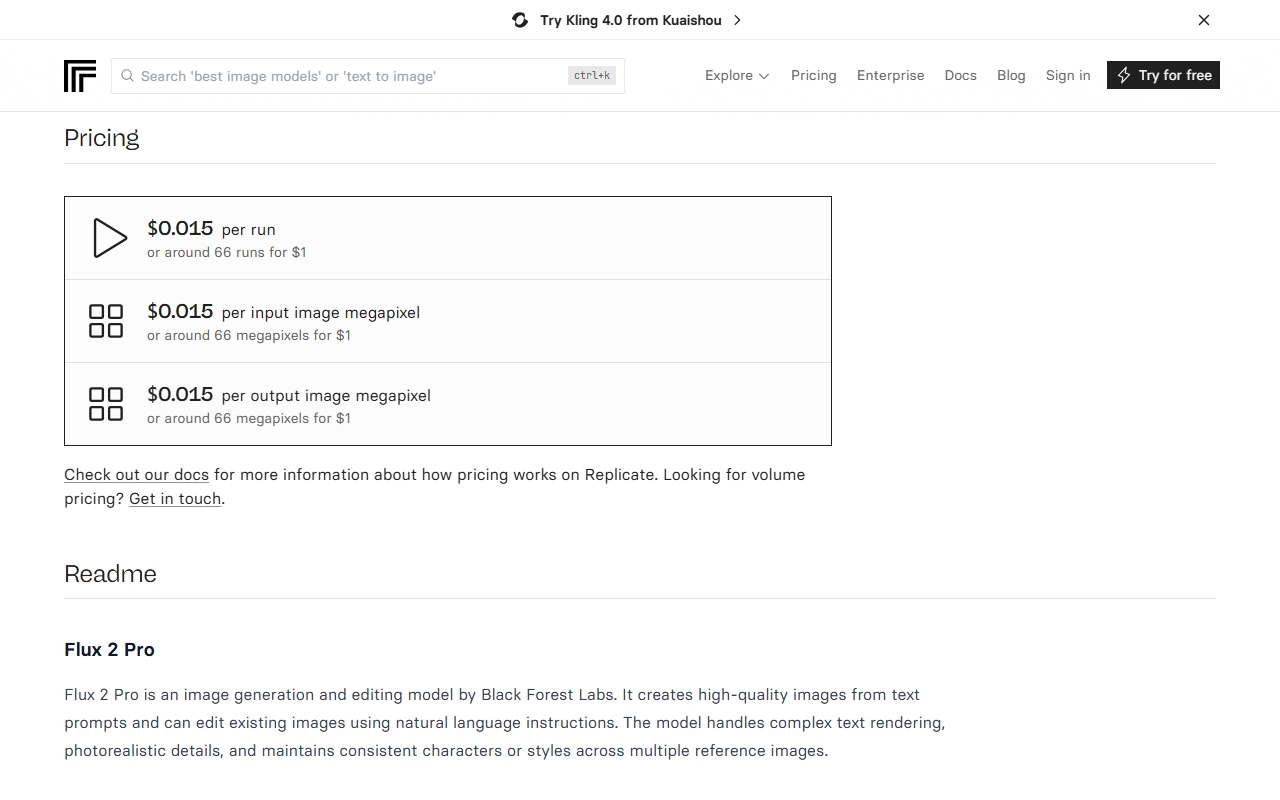Image resolution: width=1280 pixels, height=800 pixels.
Task: Open the Pricing nav item
Action: tap(814, 75)
